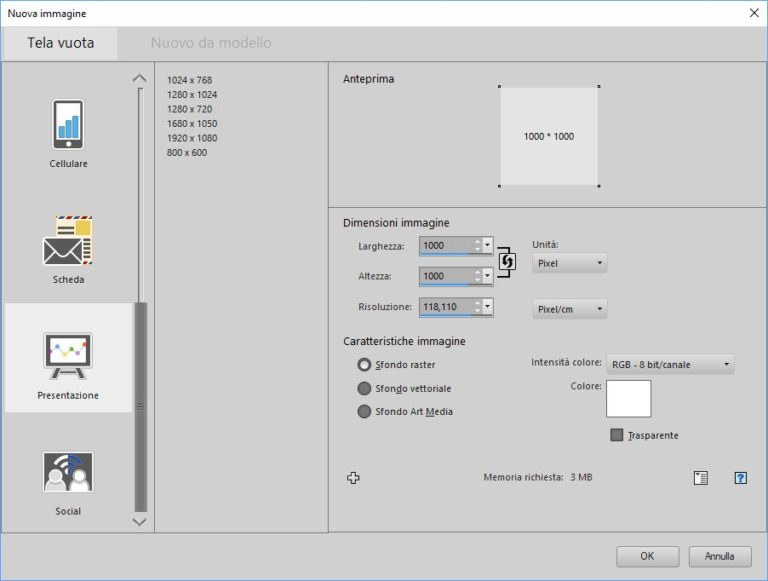Image resolution: width=768 pixels, height=581 pixels.
Task: Expand the Intensità colore dropdown
Action: point(670,365)
